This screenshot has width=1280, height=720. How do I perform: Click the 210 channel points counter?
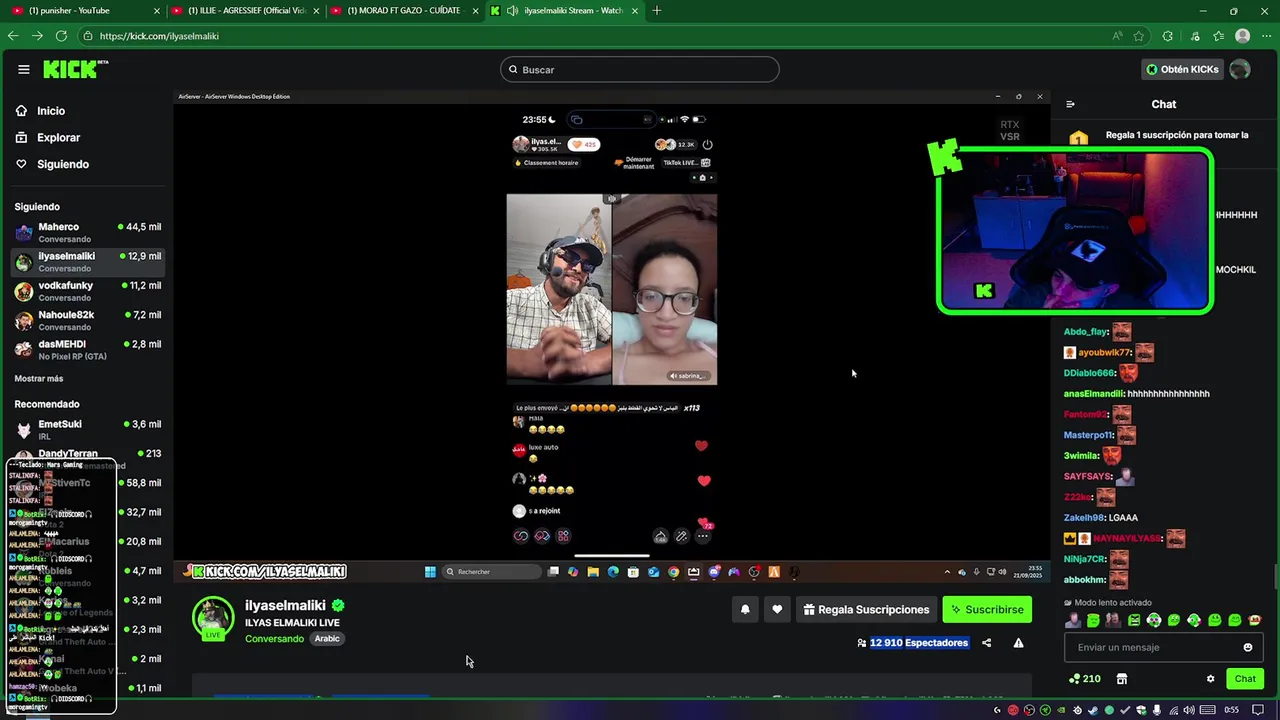click(x=1085, y=679)
